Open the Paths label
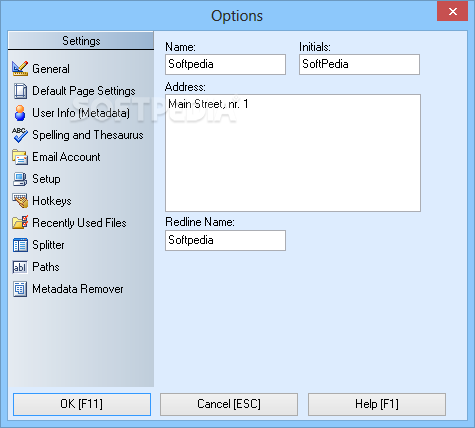Screen dimensions: 475x428 [46, 267]
